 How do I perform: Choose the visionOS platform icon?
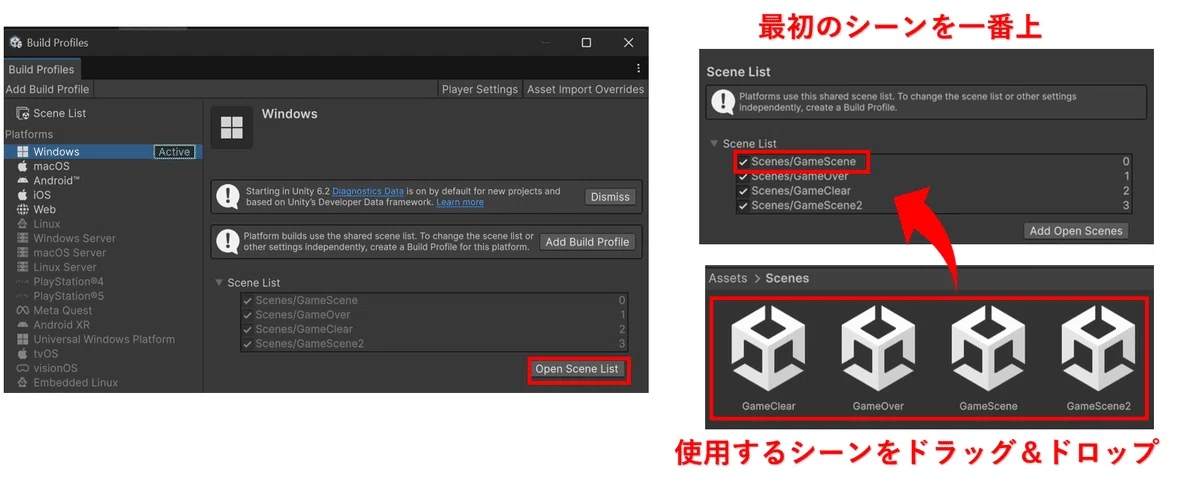coord(23,368)
